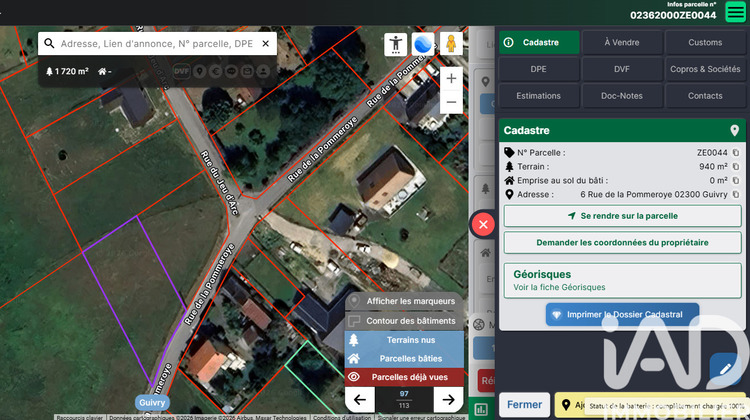Viewport: 750px width, 420px height.
Task: Switch to the À Vendre tab
Action: [622, 42]
